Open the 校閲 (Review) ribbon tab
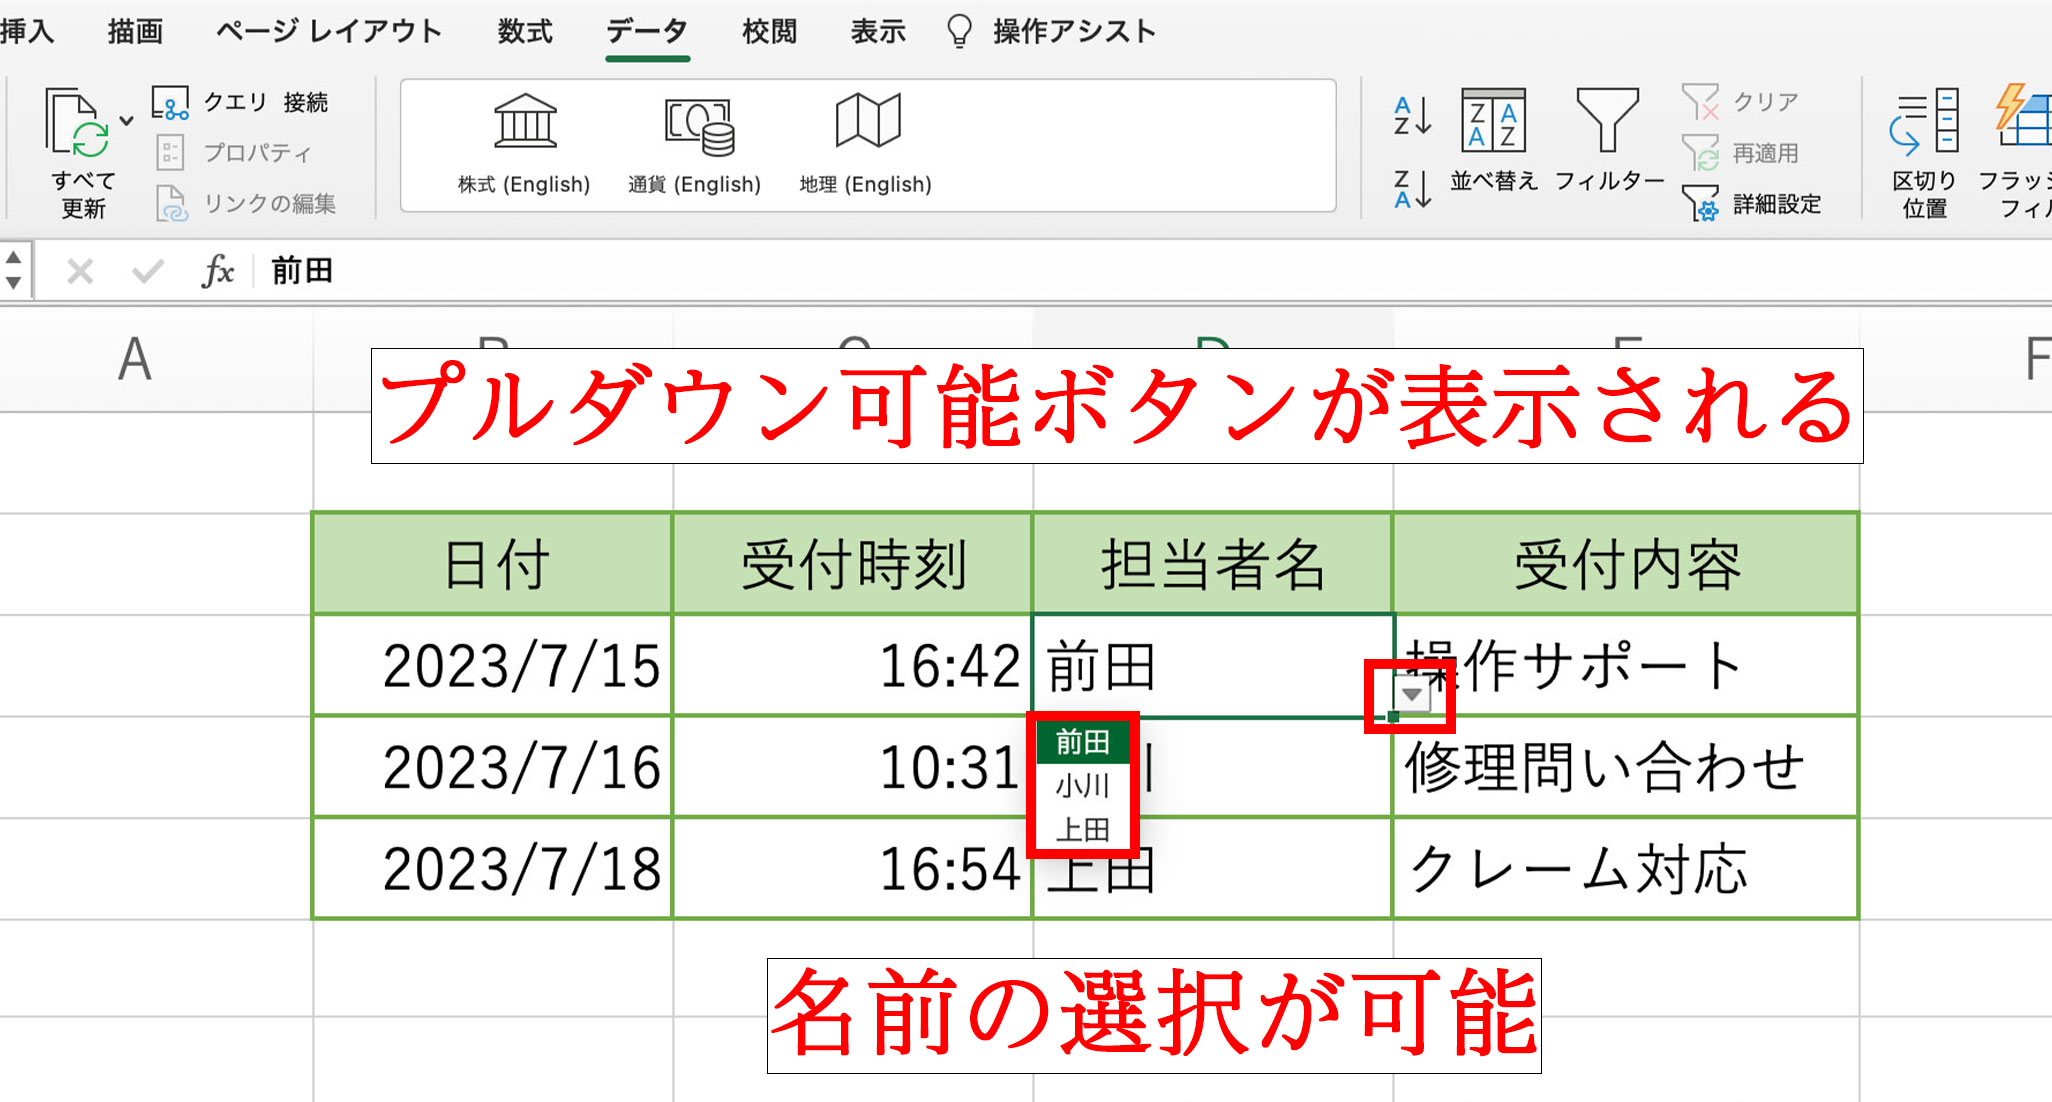 click(769, 32)
